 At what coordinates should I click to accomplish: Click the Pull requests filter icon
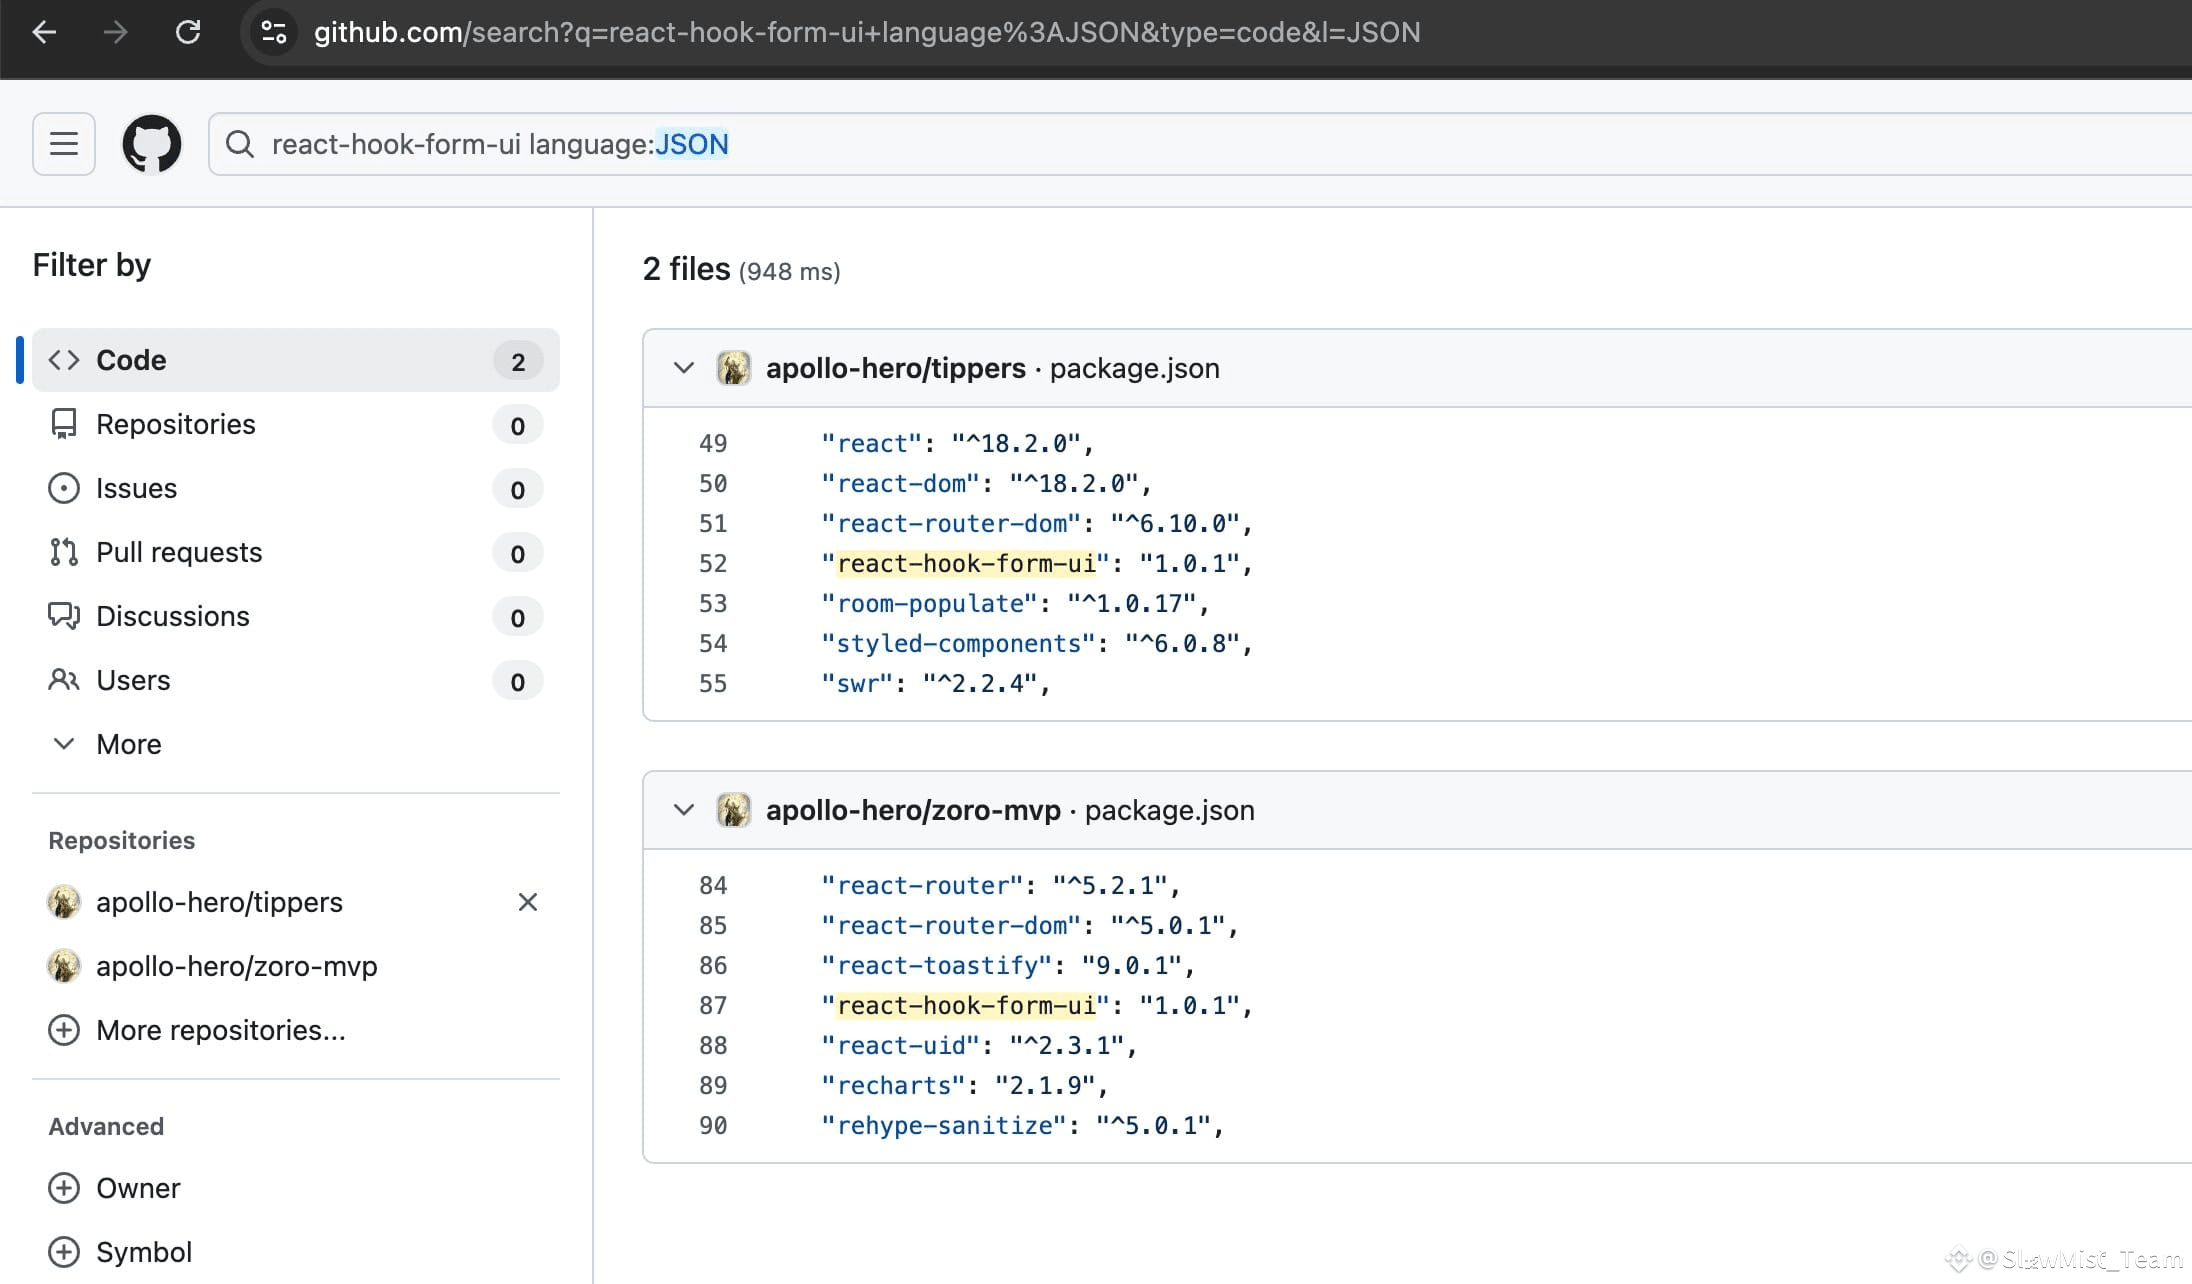click(64, 552)
